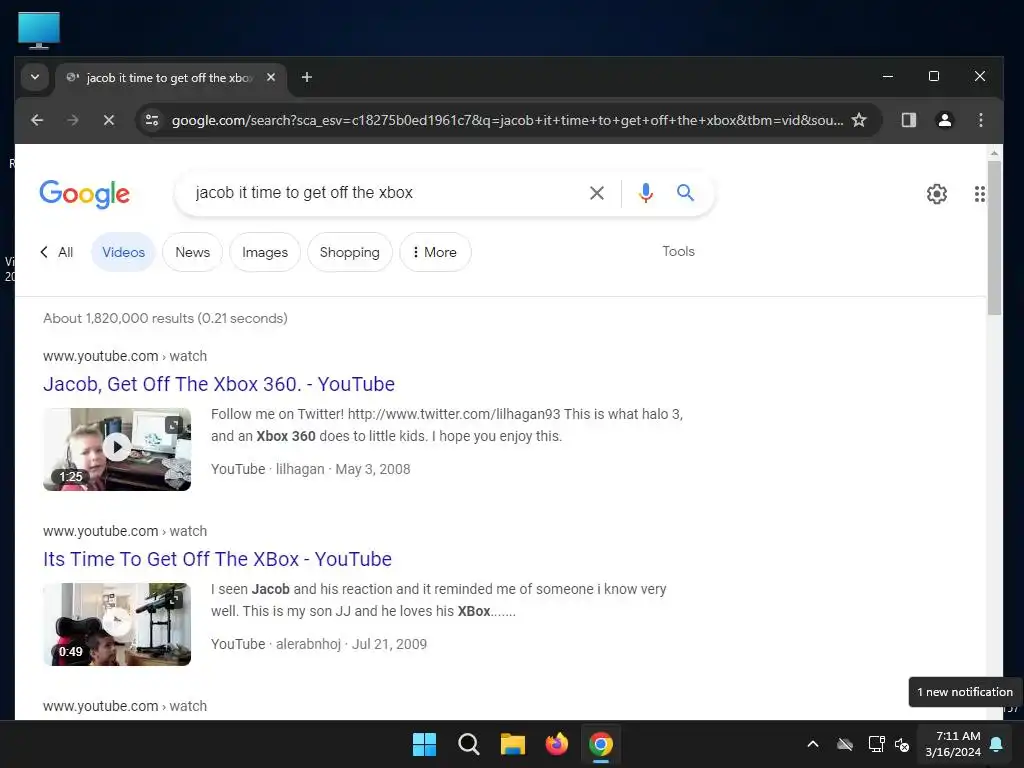This screenshot has height=768, width=1024.
Task: Open Windows taskbar search
Action: 468,744
